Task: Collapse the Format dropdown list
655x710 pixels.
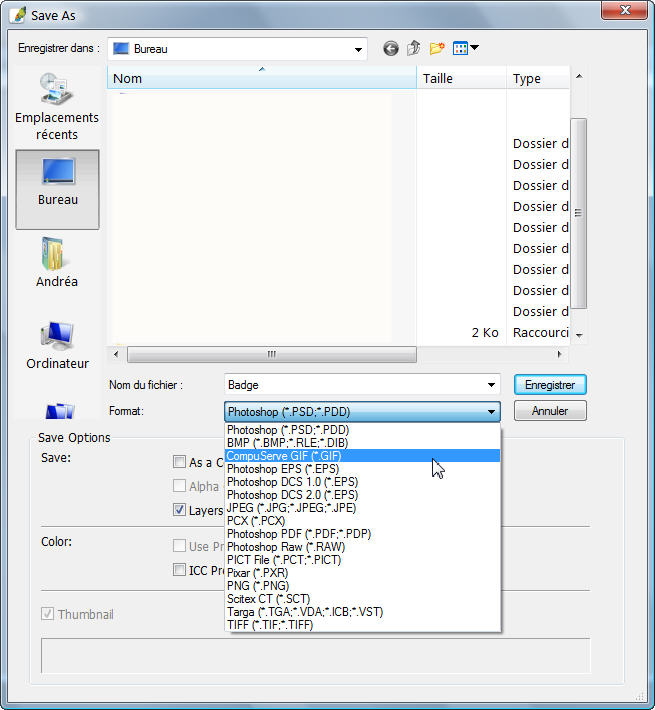Action: point(491,412)
